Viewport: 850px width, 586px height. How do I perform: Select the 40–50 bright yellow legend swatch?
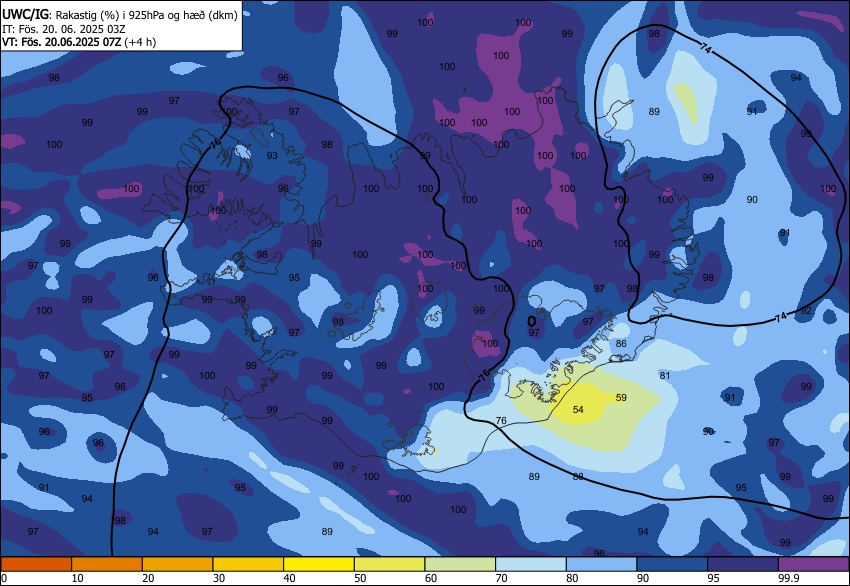tap(319, 564)
